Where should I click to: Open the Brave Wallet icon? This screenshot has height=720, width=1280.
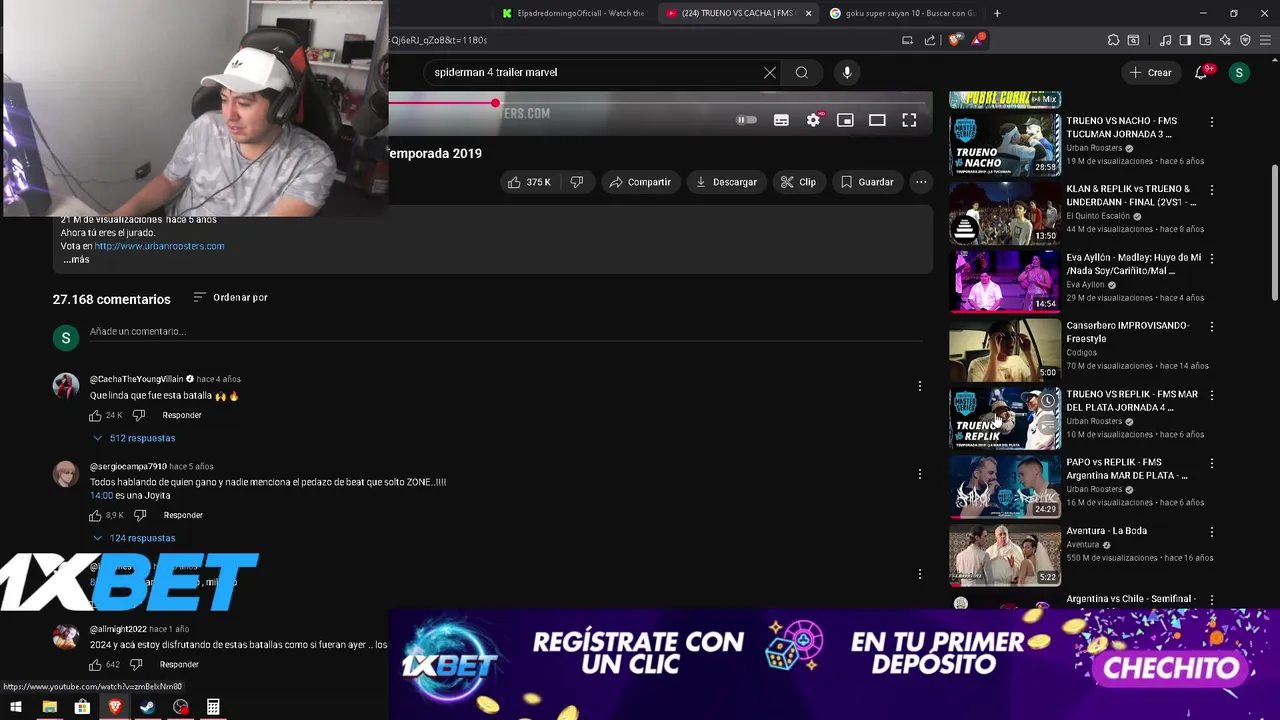tap(1205, 40)
